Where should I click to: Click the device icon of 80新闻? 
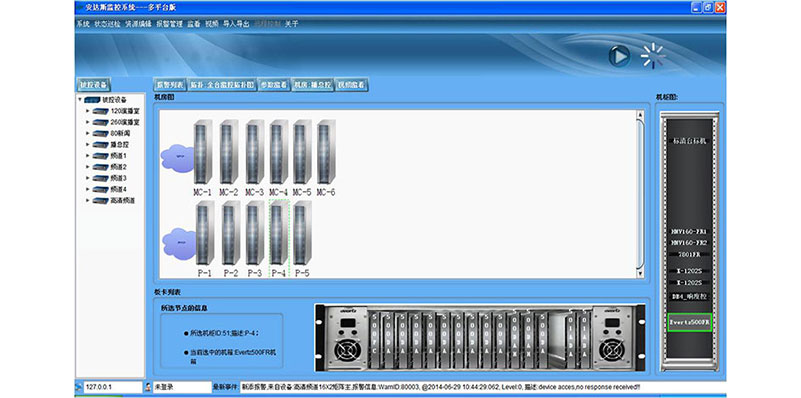[100, 133]
